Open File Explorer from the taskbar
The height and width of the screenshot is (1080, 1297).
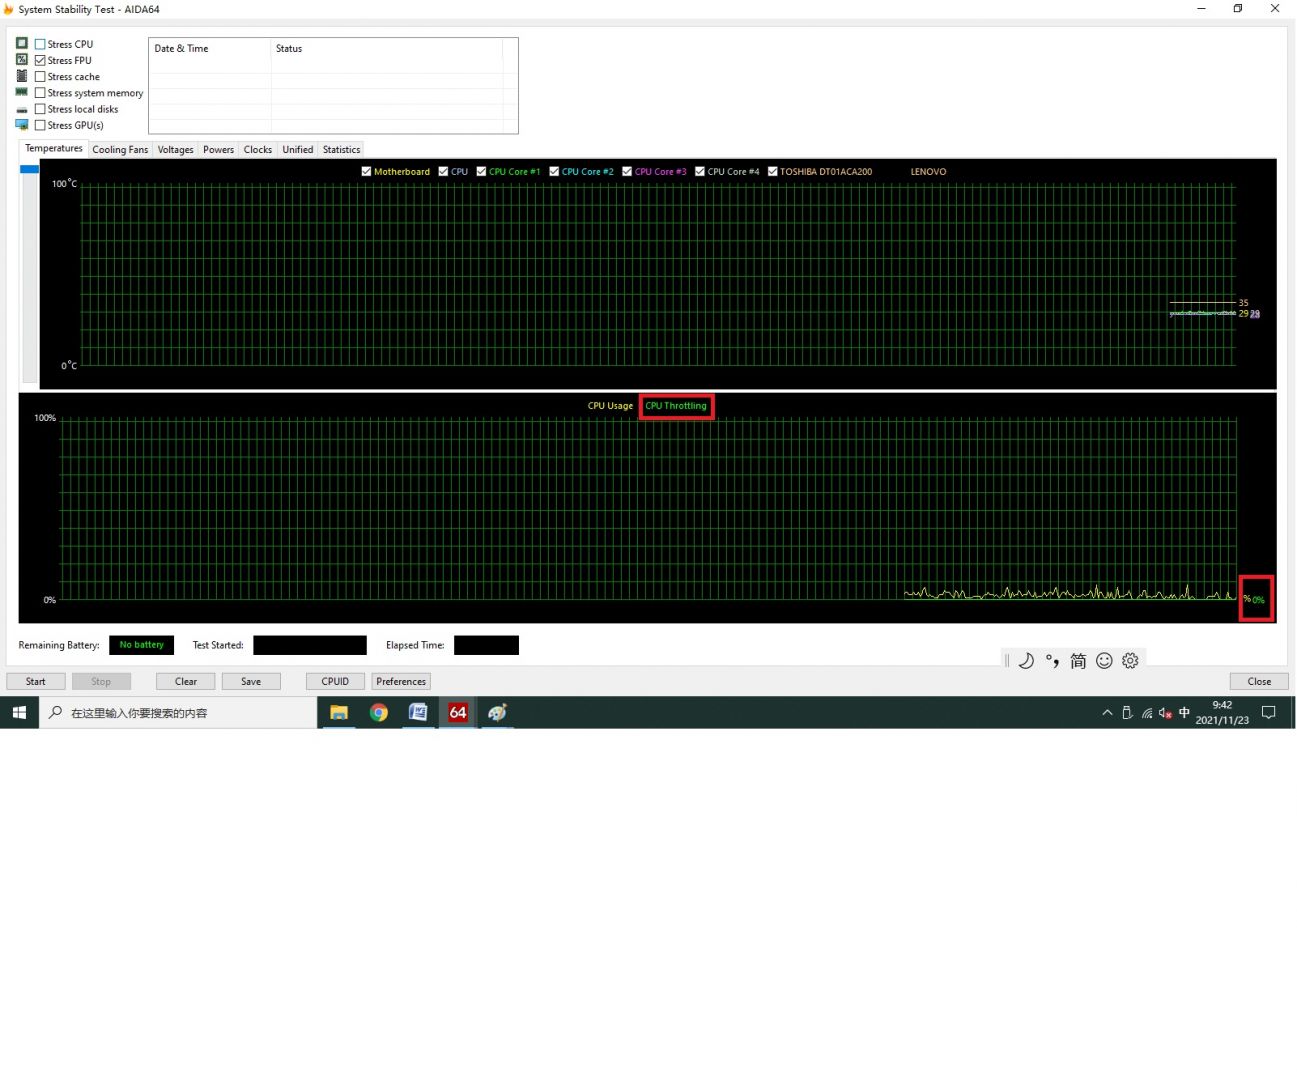(339, 713)
